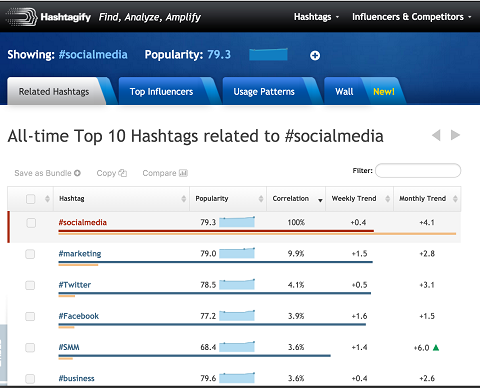Open the #SMM hashtag link
The height and width of the screenshot is (388, 480).
69,347
